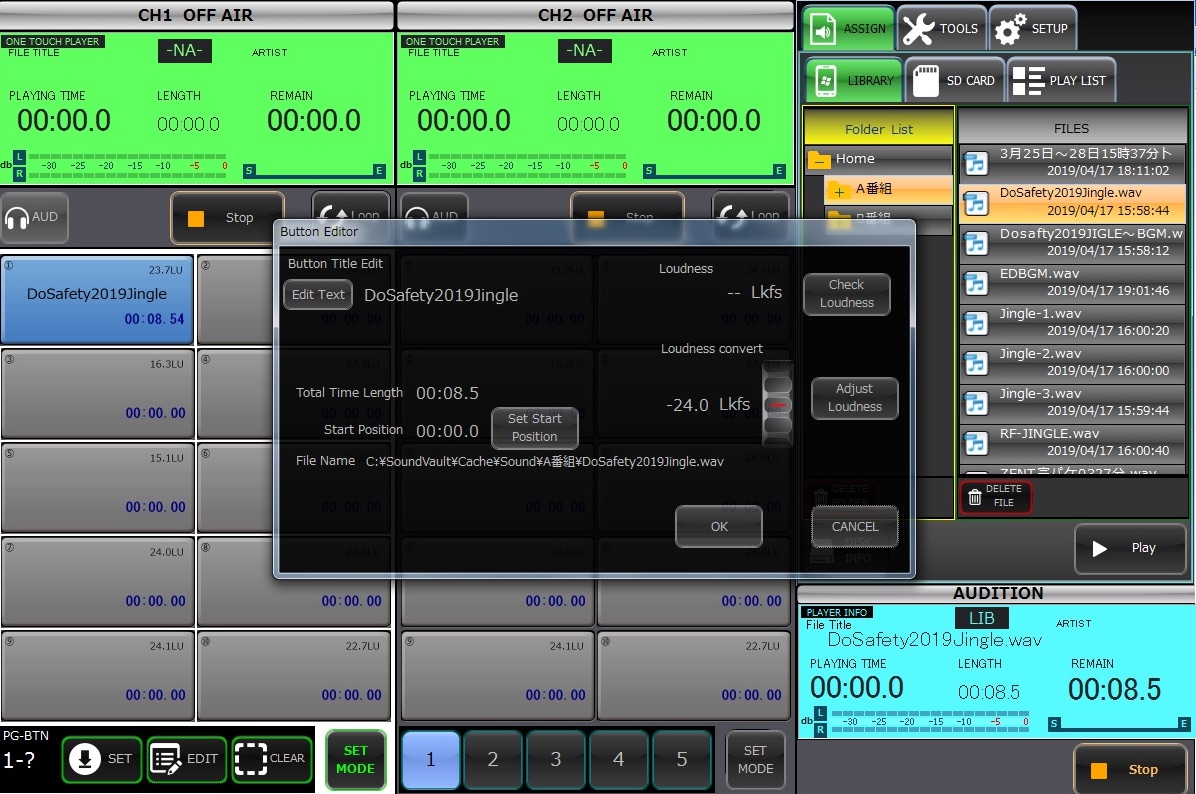Click the DELETE FILE trash button
The width and height of the screenshot is (1196, 794).
pyautogui.click(x=995, y=496)
